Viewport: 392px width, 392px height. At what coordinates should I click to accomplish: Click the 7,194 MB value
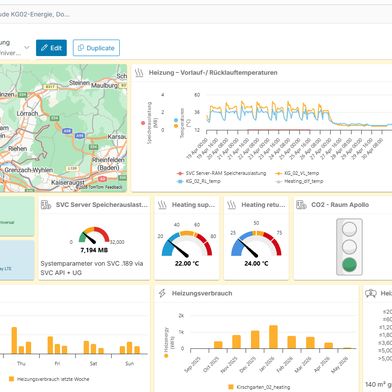tap(94, 250)
